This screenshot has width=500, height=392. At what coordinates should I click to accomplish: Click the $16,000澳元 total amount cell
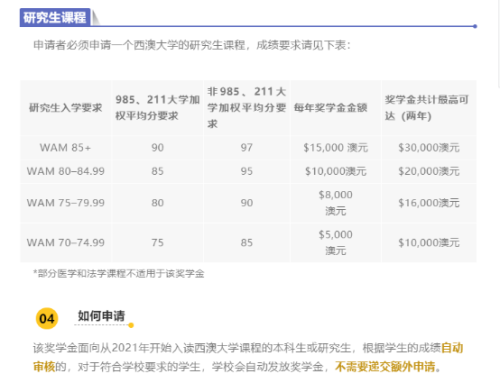429,203
